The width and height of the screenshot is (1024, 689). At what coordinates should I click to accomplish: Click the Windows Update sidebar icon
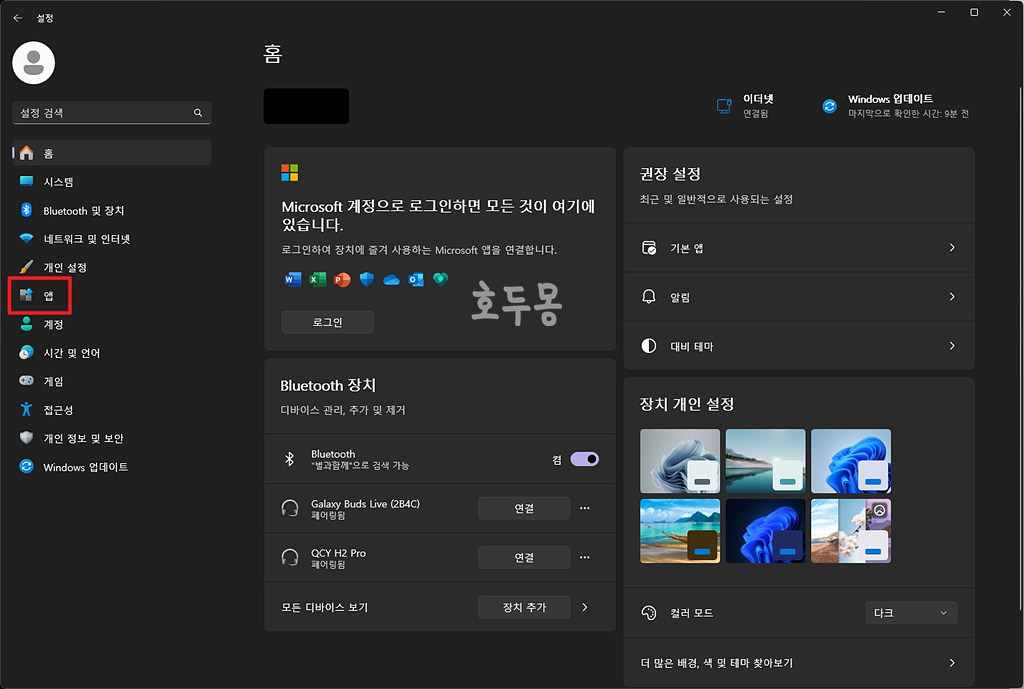click(26, 466)
